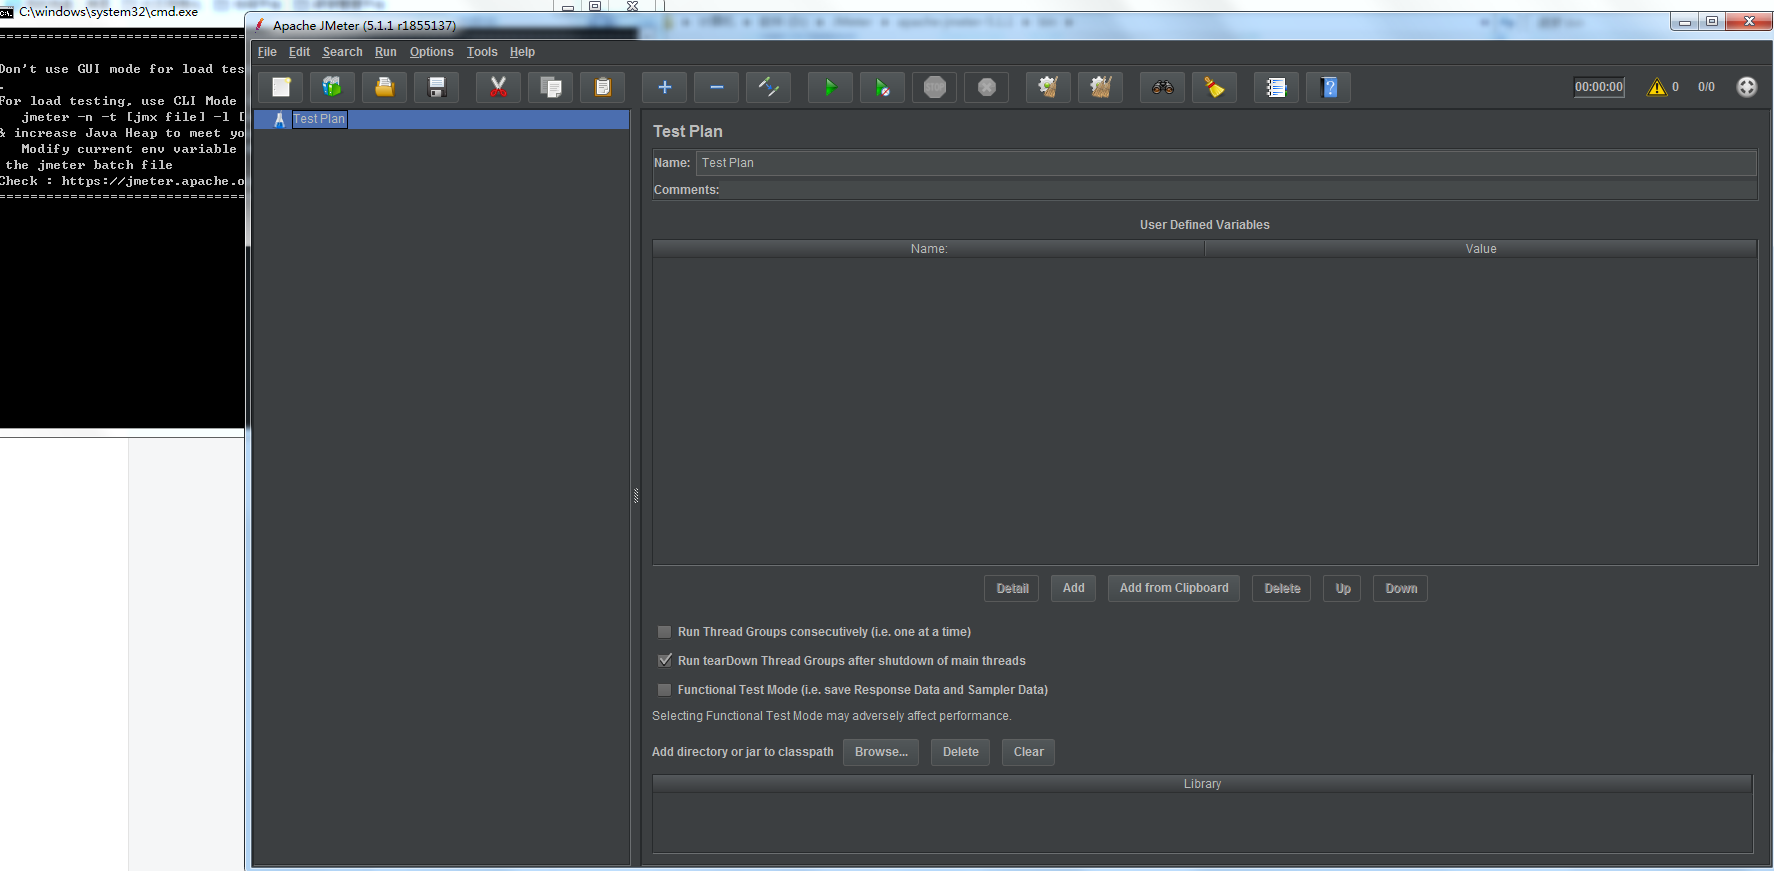
Task: Click the warning triangle log icon
Action: point(1657,87)
